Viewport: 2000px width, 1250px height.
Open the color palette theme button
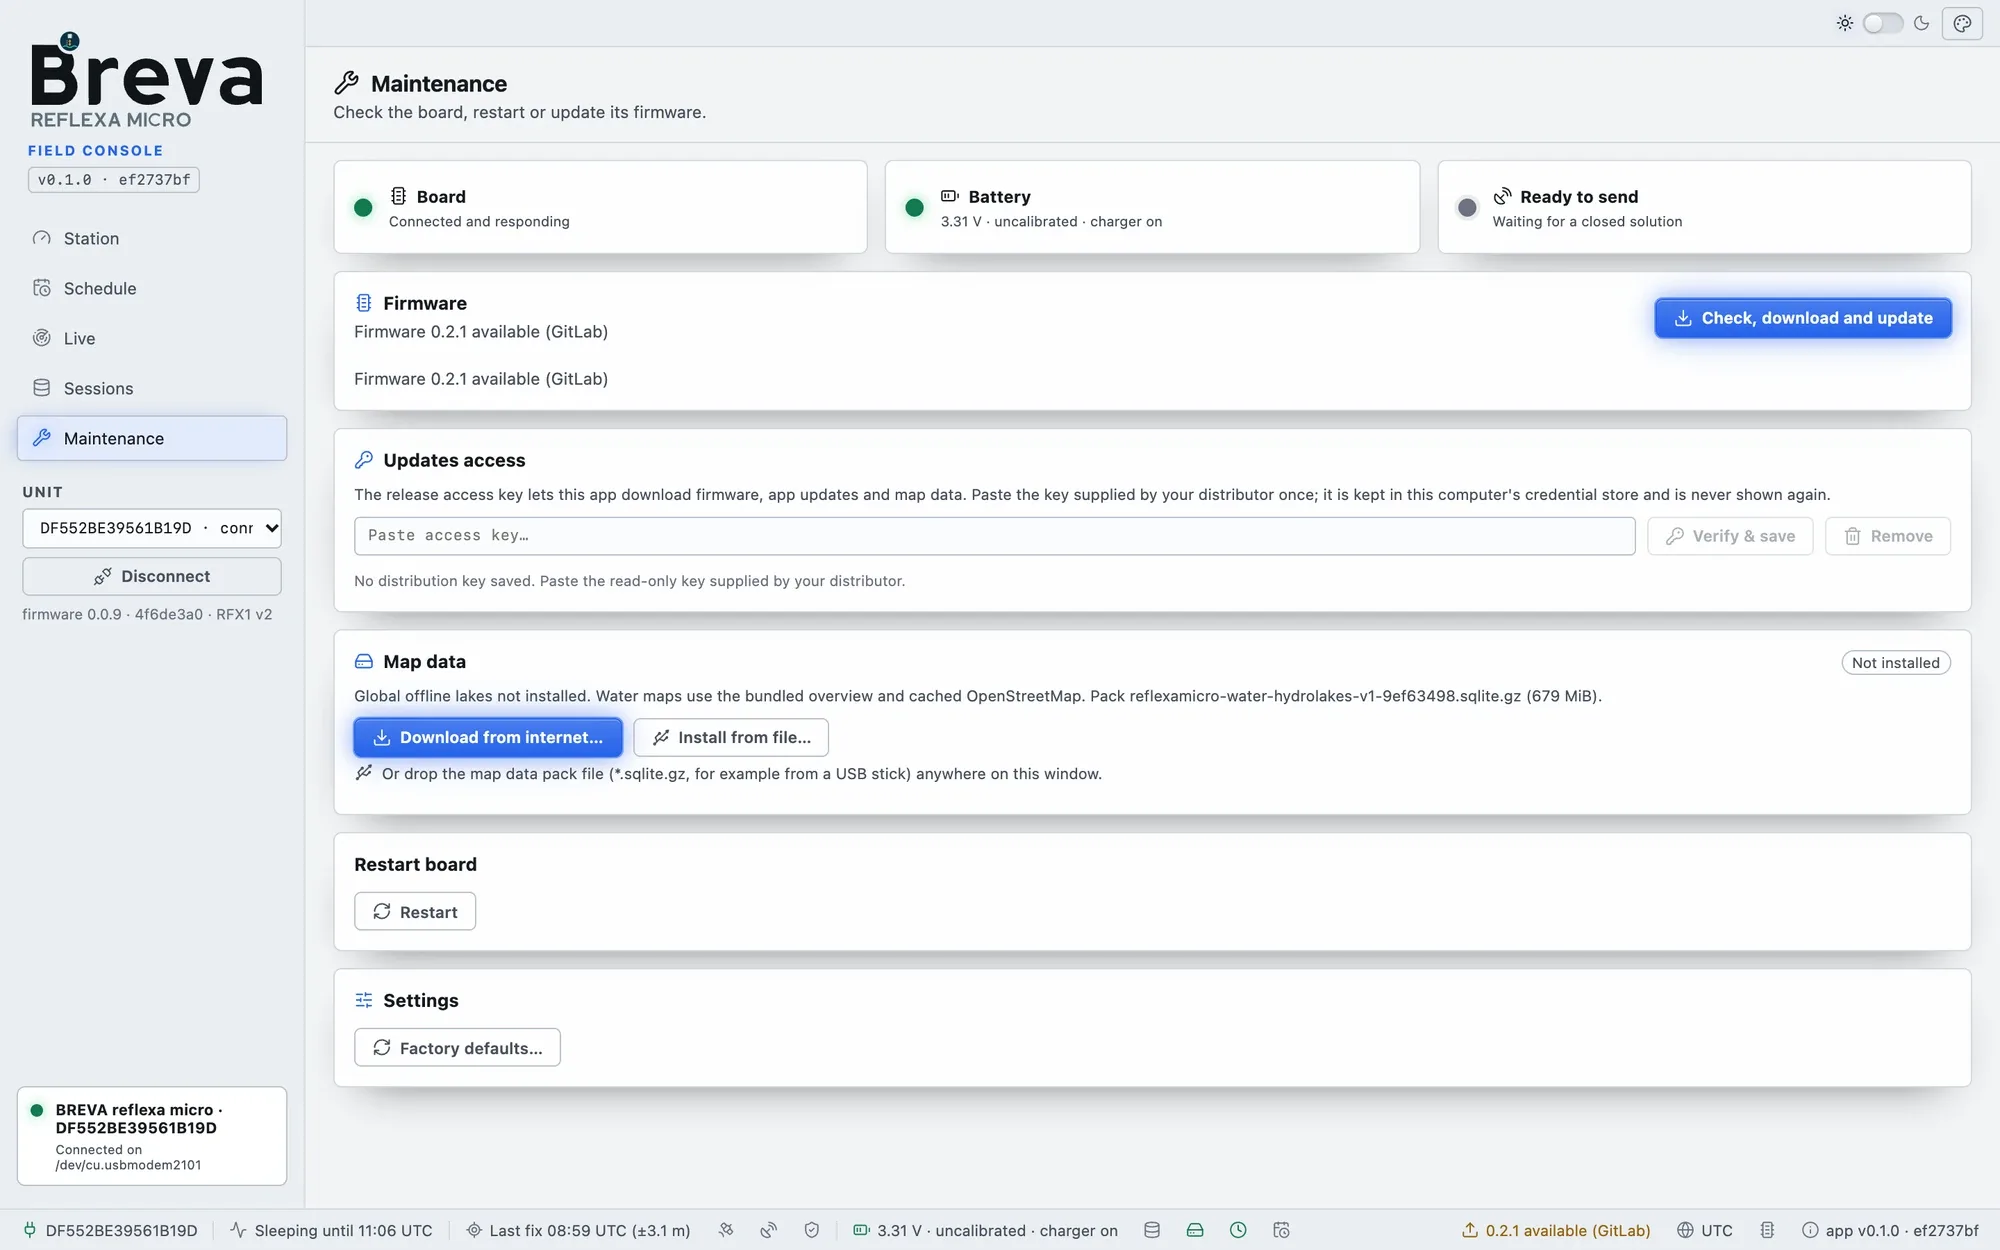[x=1962, y=23]
